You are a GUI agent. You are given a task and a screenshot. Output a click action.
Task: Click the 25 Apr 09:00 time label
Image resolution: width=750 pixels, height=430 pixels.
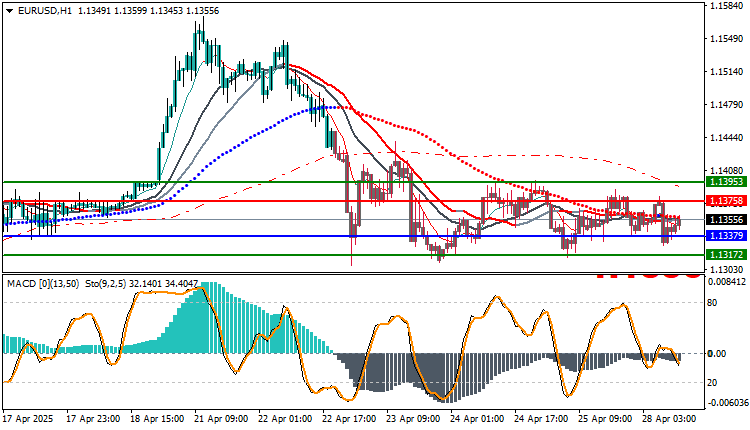point(606,419)
